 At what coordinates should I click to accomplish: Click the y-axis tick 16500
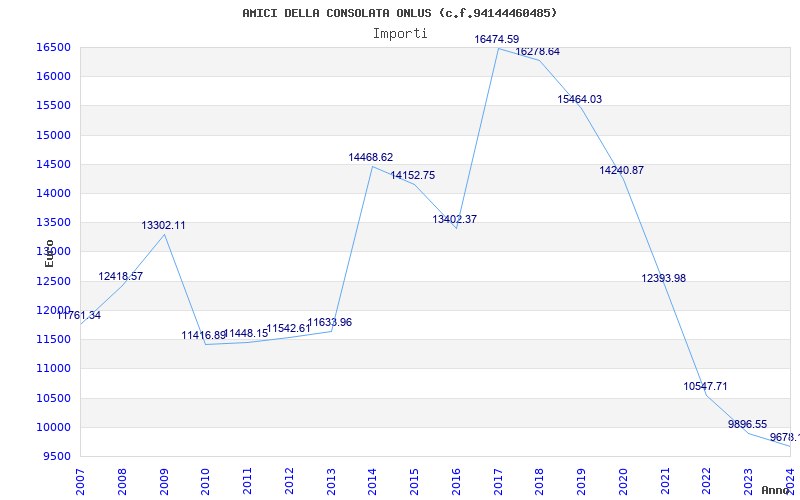53,47
